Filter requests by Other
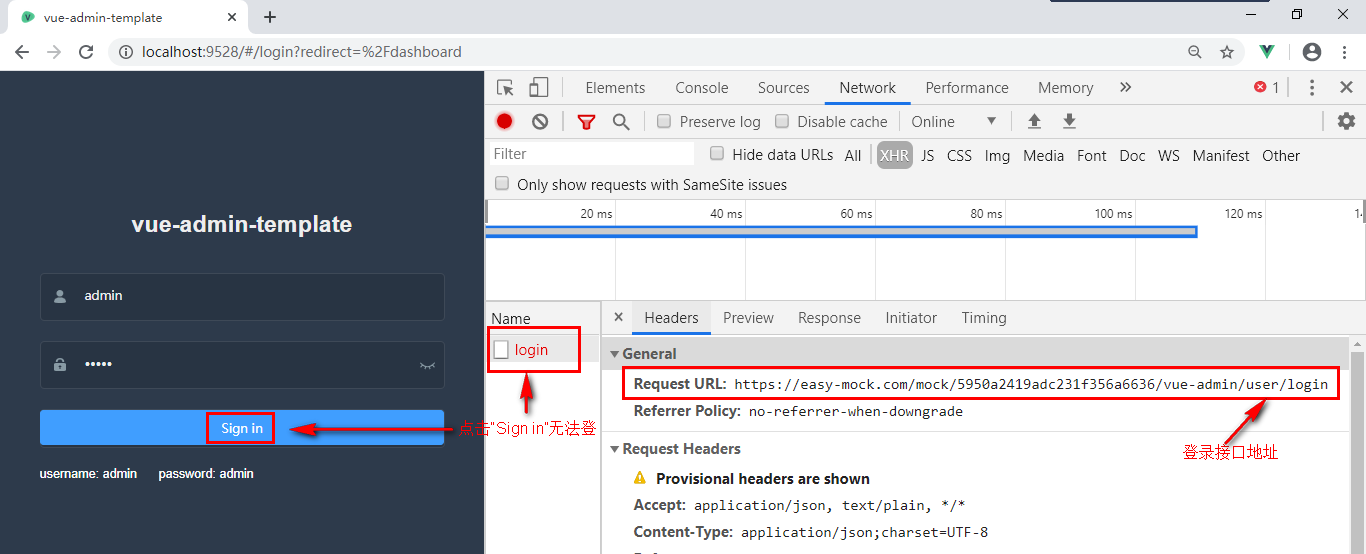Screen dimensions: 1366x554 pos(1281,155)
